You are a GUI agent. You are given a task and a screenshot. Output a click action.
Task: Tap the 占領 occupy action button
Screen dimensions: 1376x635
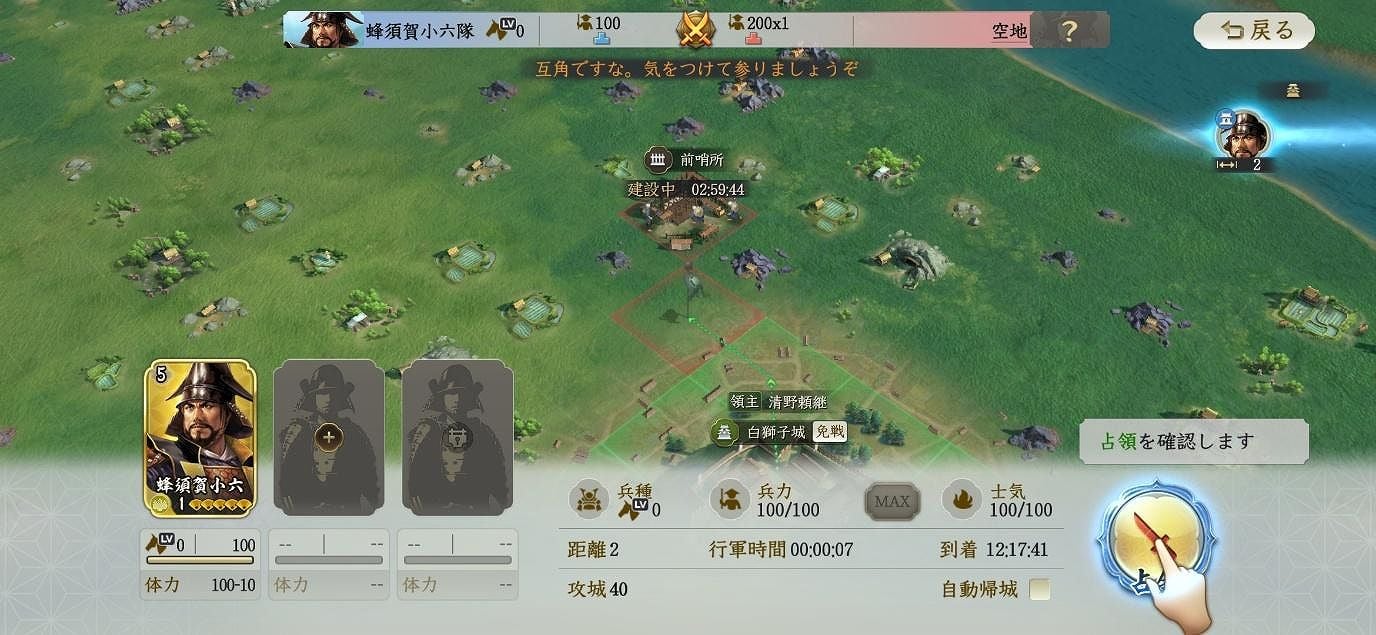tap(1156, 544)
